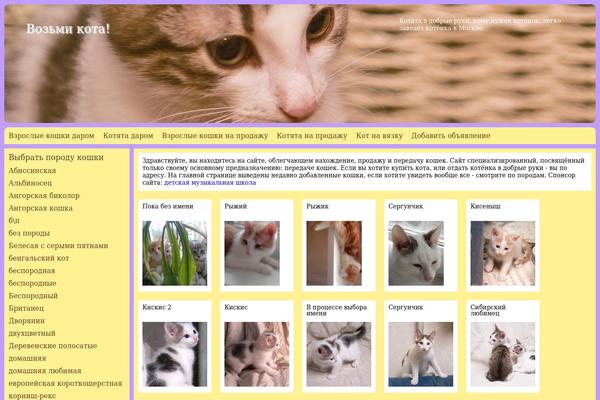Click the 'Рыжик' card title
This screenshot has height=400, width=600.
pyautogui.click(x=317, y=206)
